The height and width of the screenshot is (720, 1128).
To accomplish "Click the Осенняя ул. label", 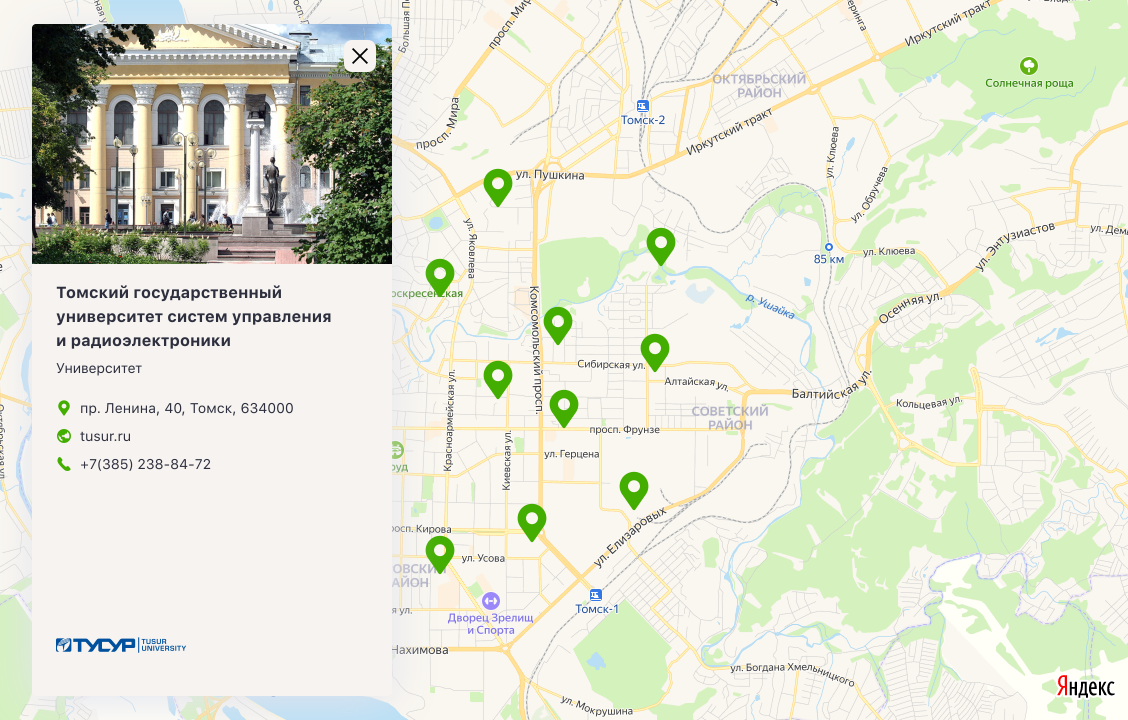I will click(x=910, y=308).
